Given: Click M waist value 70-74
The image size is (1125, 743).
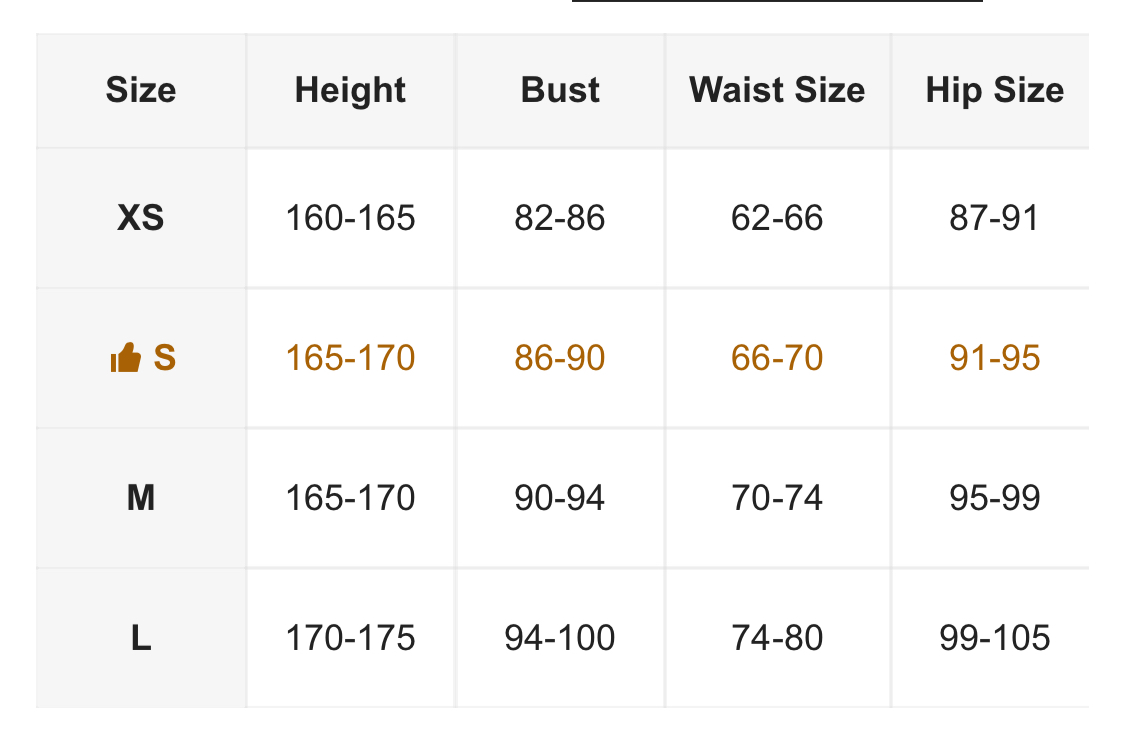Looking at the screenshot, I should [777, 498].
